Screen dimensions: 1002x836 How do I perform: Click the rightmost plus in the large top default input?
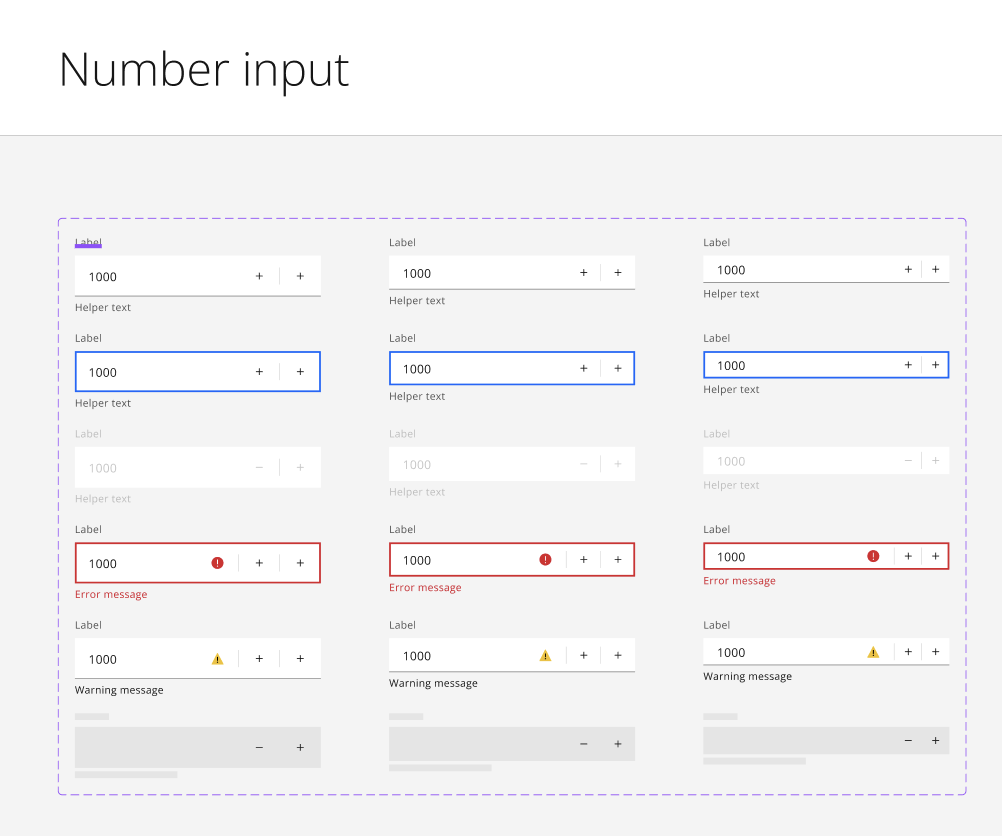pos(300,276)
